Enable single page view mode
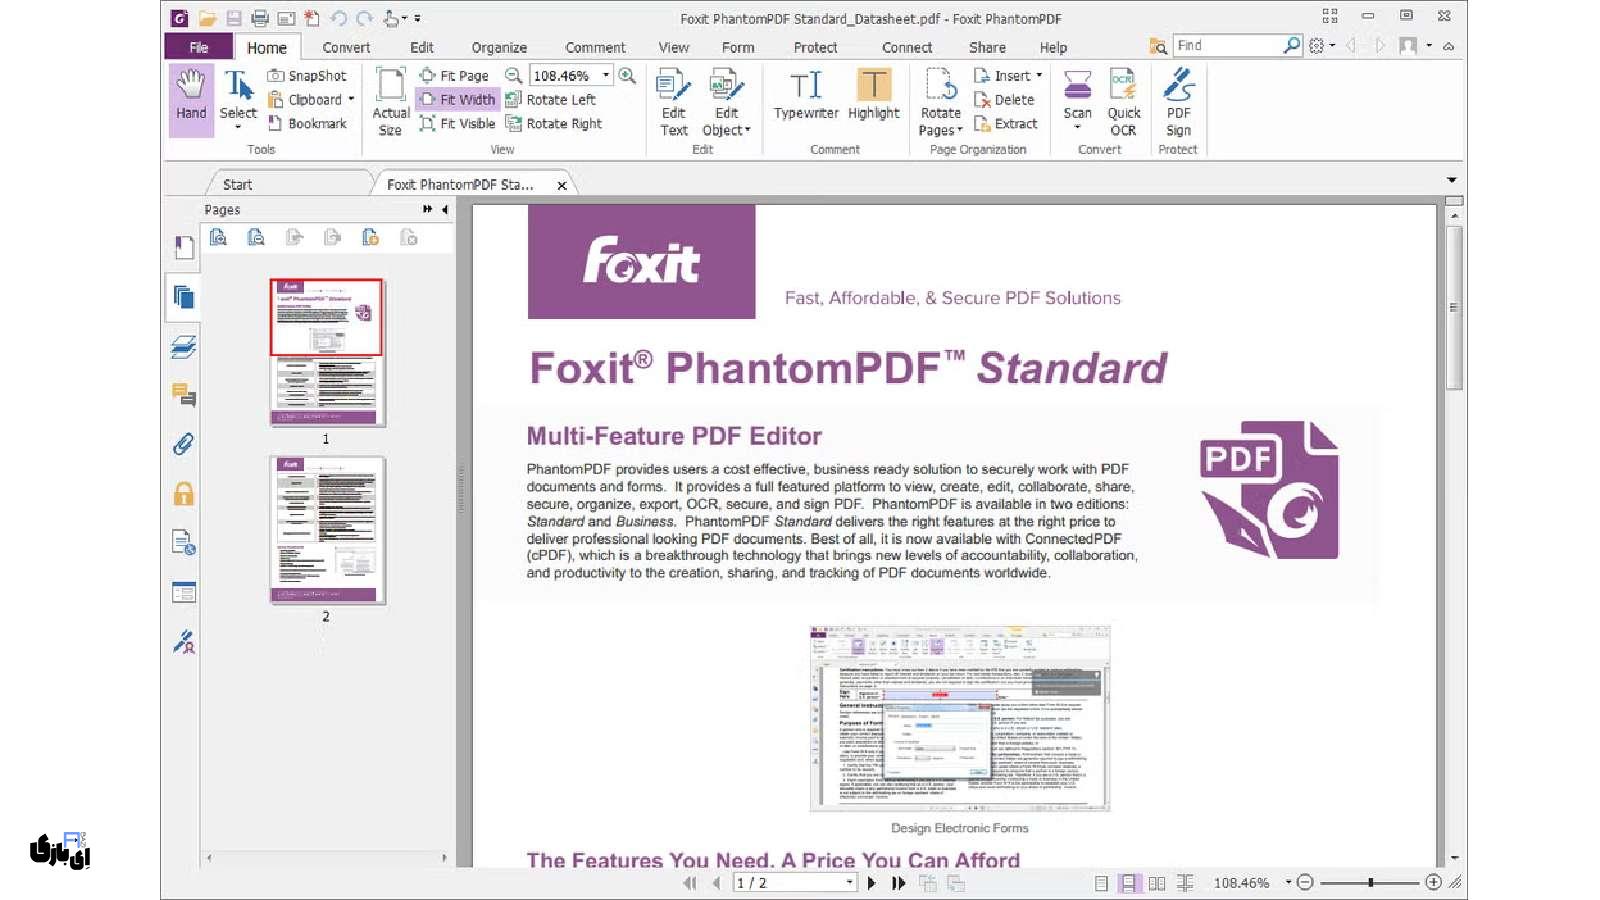Image resolution: width=1600 pixels, height=900 pixels. pyautogui.click(x=1101, y=883)
